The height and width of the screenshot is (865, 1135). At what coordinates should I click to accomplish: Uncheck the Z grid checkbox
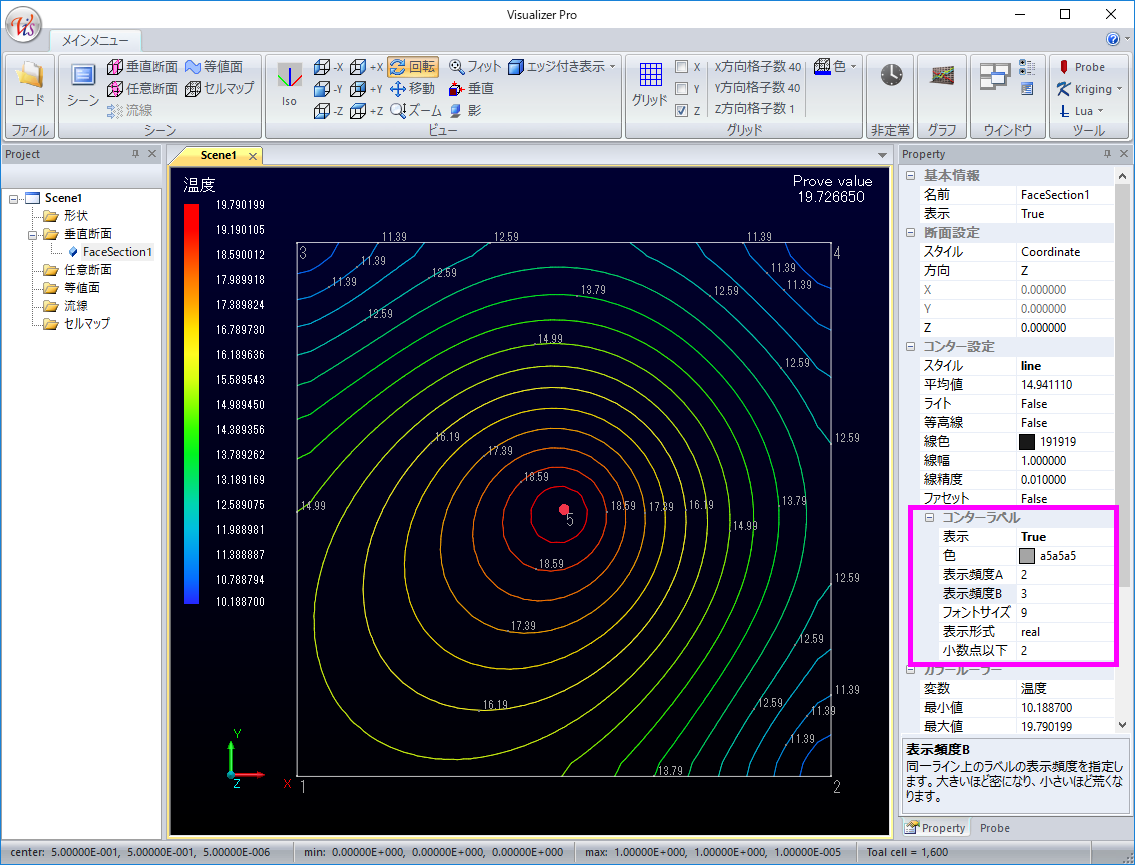point(681,111)
